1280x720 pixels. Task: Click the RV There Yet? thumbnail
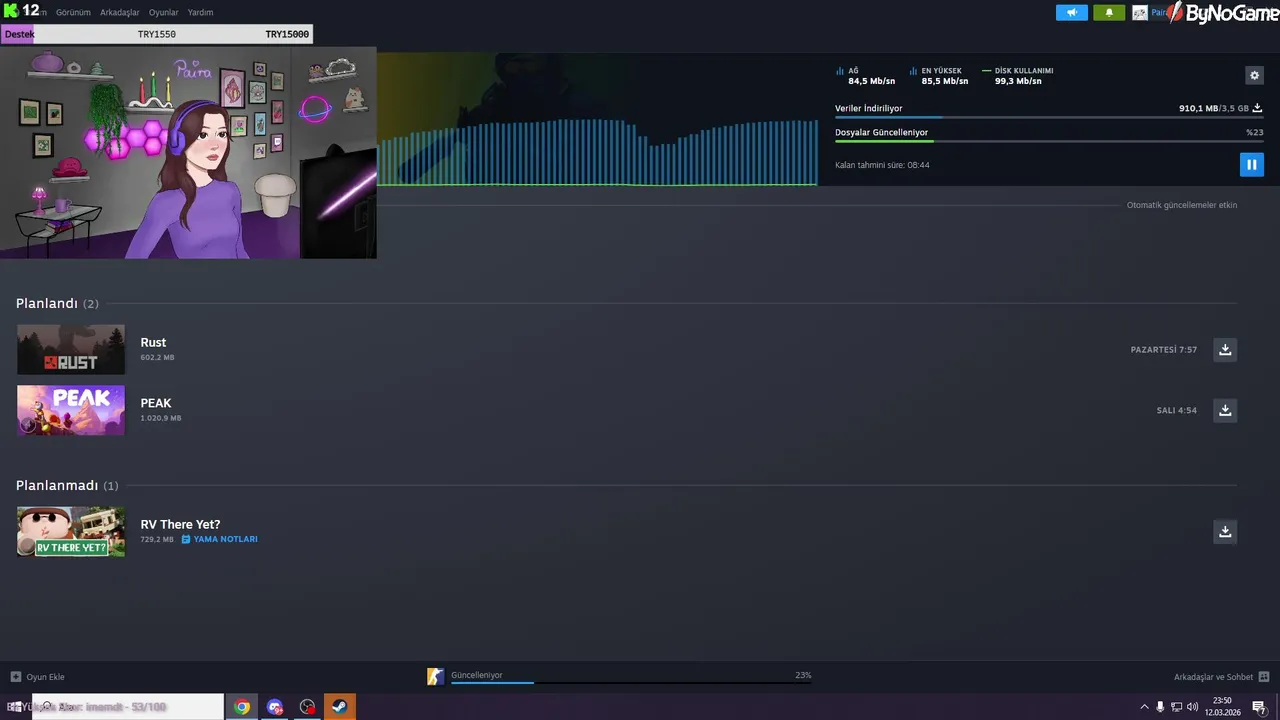(x=71, y=531)
